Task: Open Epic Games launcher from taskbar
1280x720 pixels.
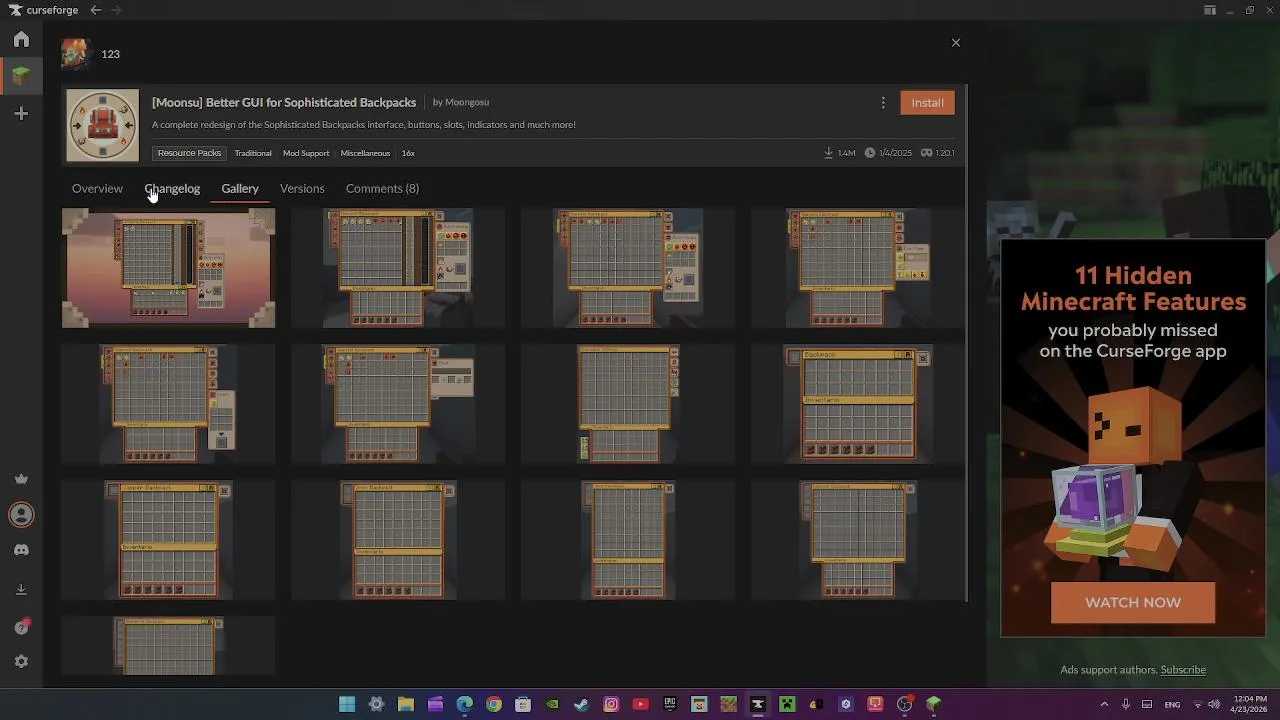Action: coord(670,704)
